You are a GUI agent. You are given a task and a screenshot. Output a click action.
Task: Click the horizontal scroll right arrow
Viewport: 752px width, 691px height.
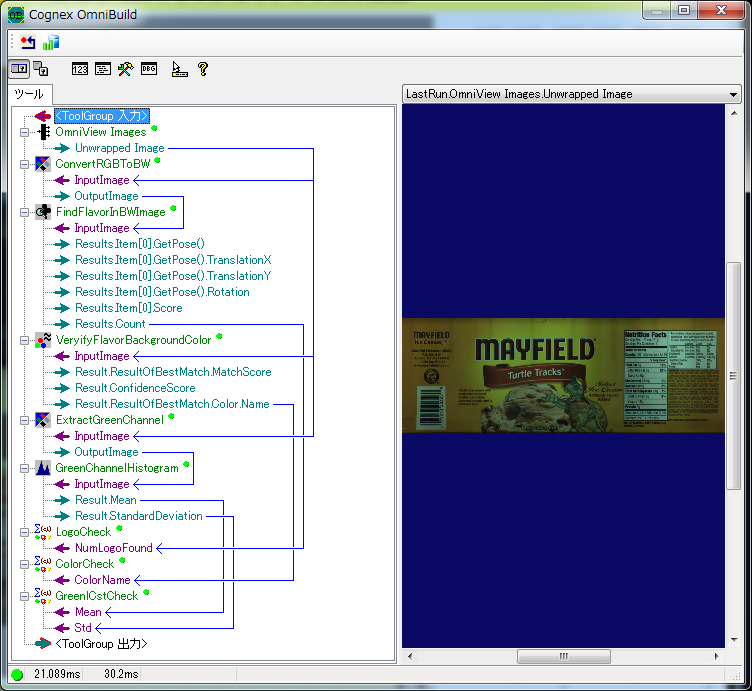(717, 656)
